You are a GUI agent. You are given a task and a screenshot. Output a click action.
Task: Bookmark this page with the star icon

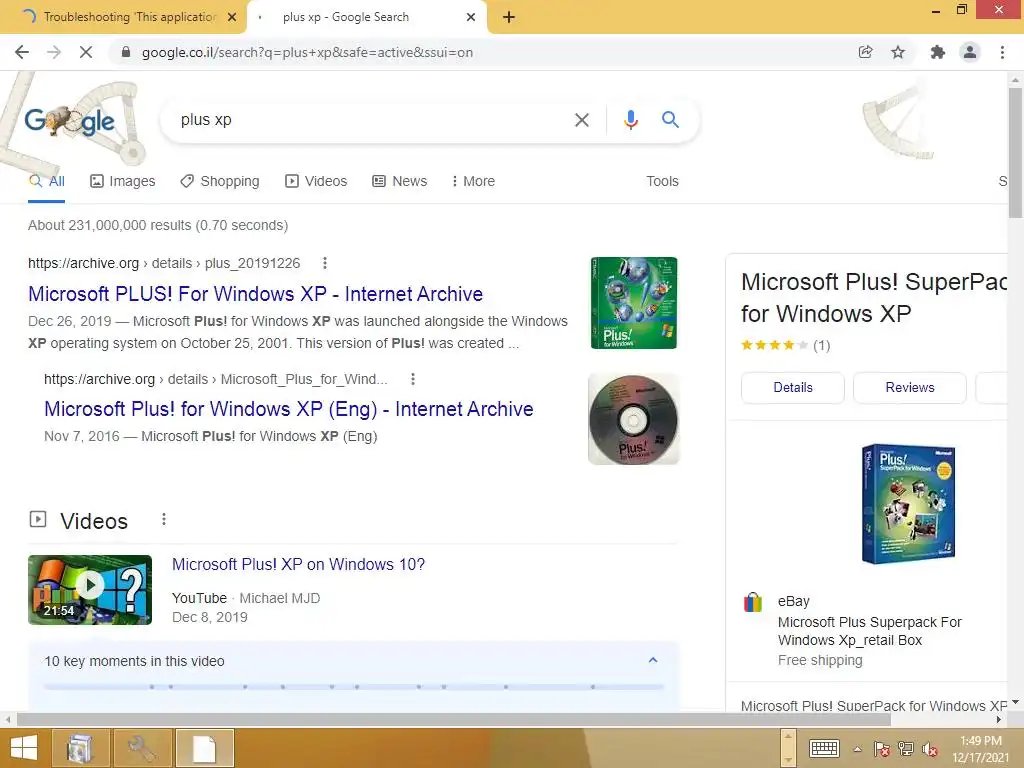click(898, 52)
